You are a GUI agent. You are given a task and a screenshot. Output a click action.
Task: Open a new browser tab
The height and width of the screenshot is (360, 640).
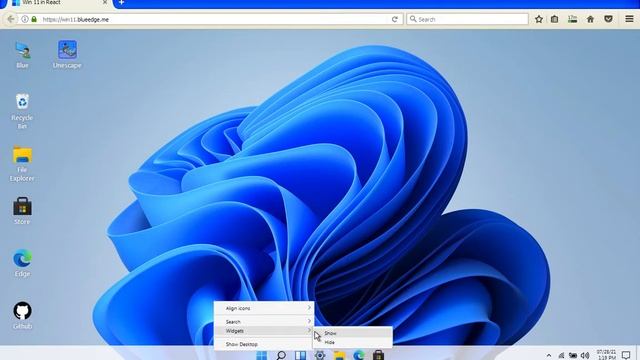(121, 2)
